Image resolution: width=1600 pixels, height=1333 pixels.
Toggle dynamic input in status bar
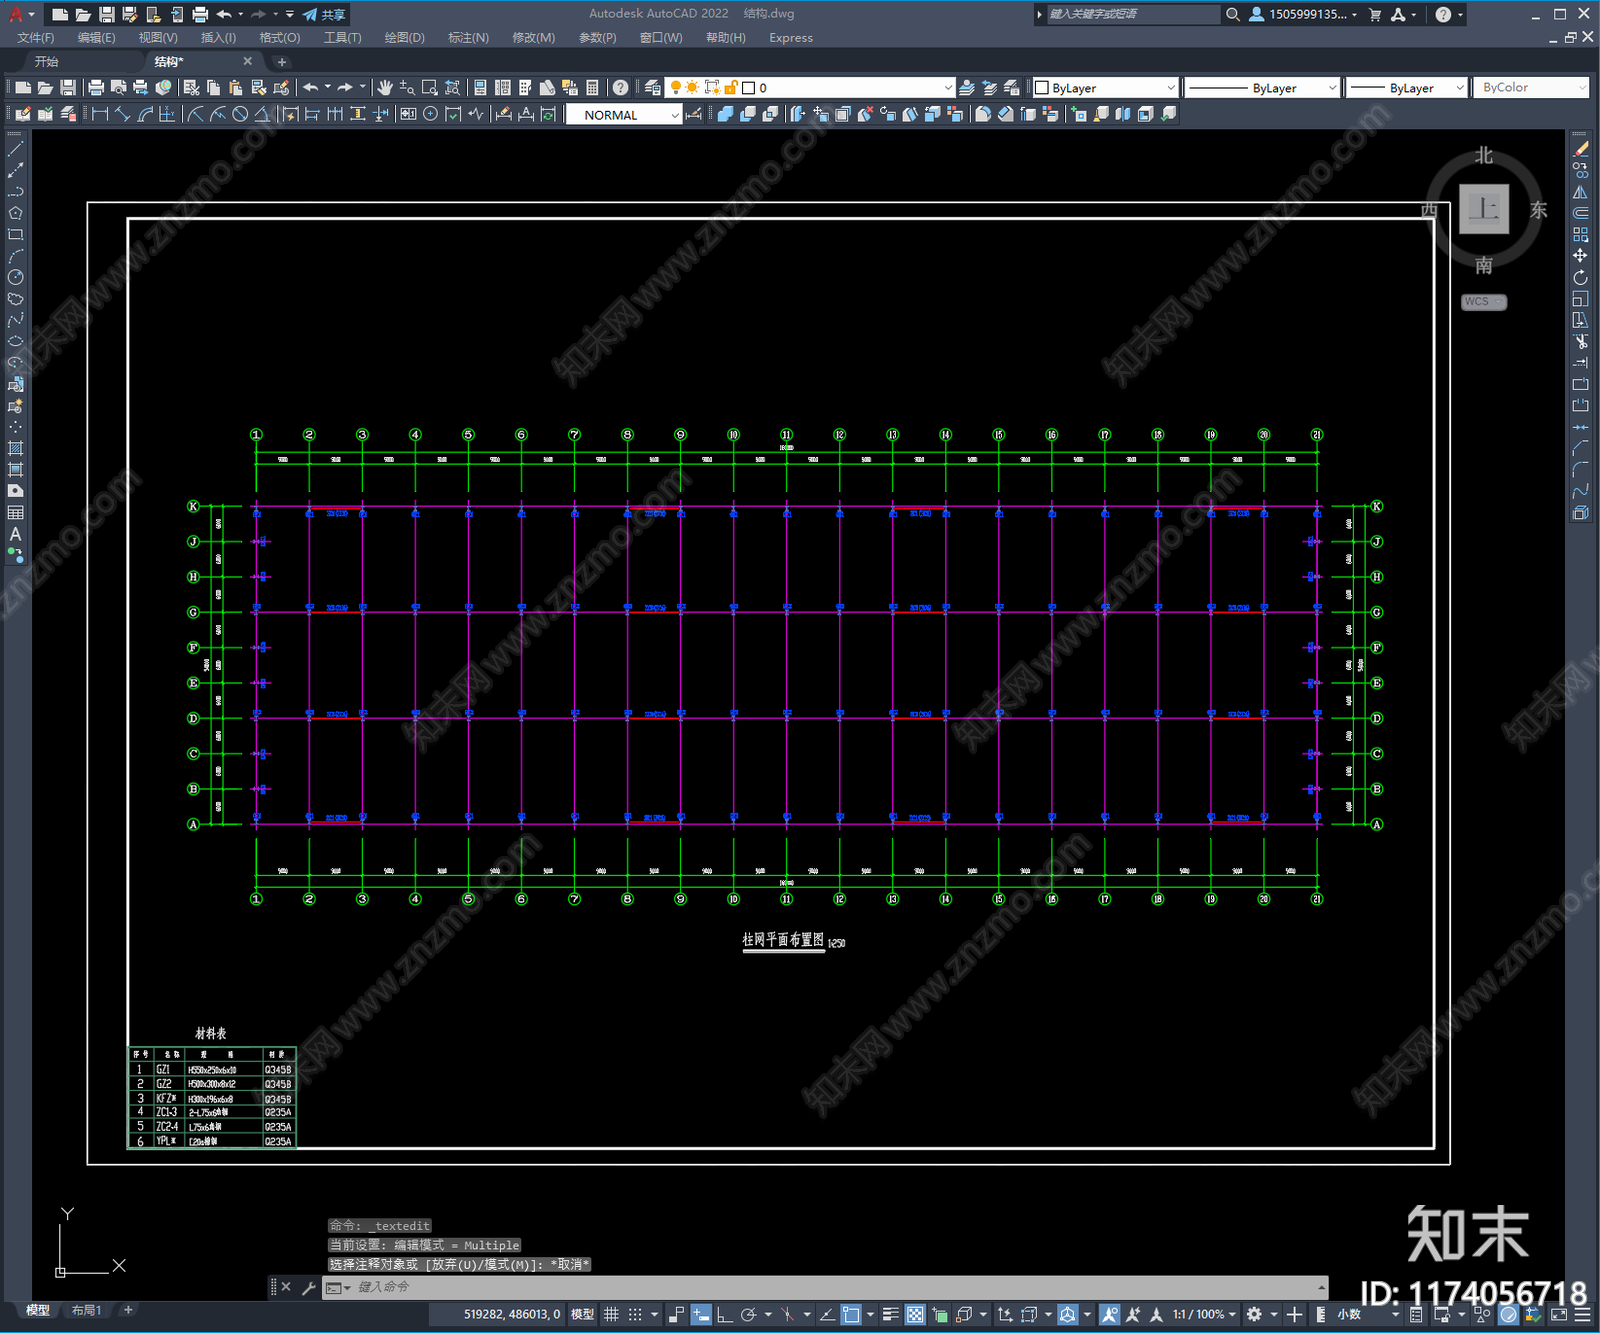click(x=701, y=1314)
